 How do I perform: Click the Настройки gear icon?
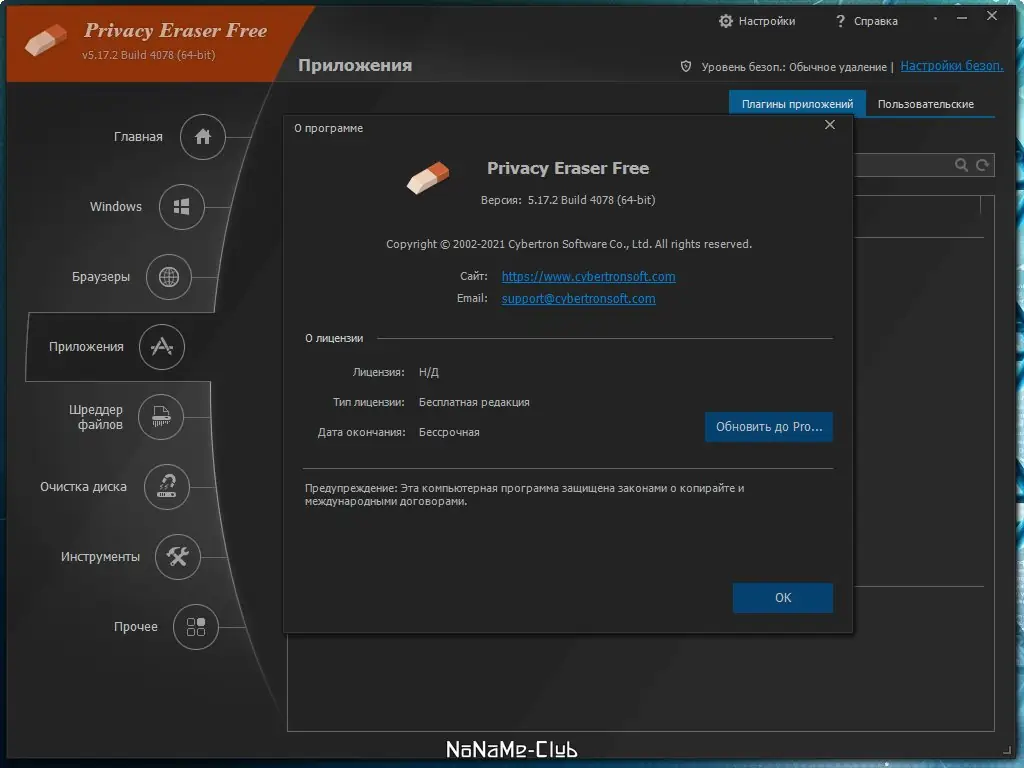tap(726, 21)
